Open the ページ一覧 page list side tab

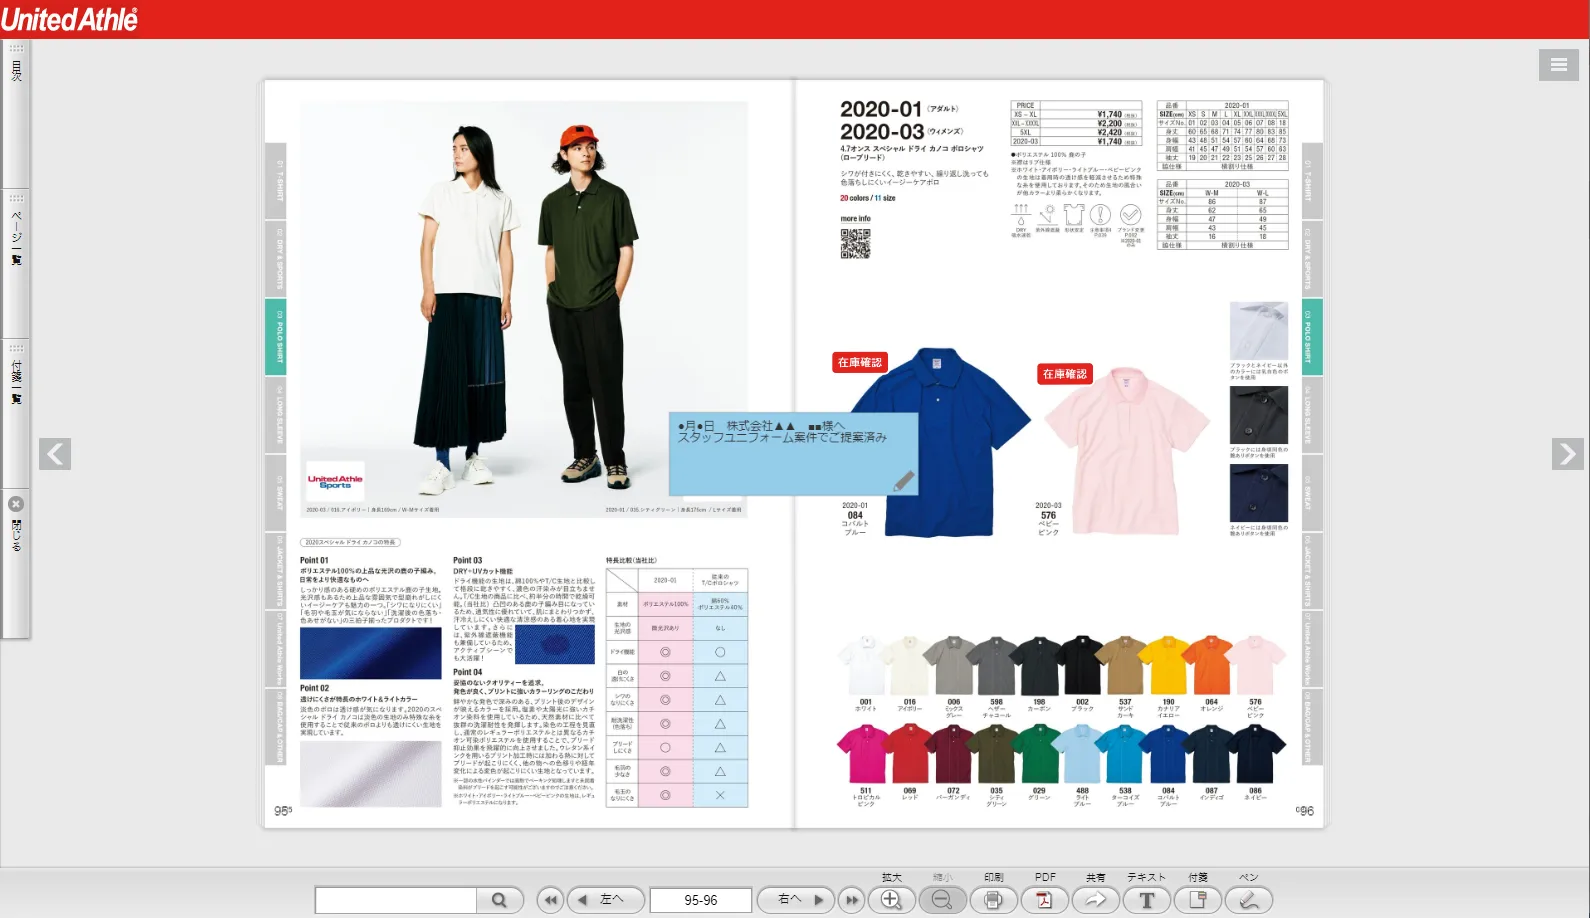pos(16,262)
